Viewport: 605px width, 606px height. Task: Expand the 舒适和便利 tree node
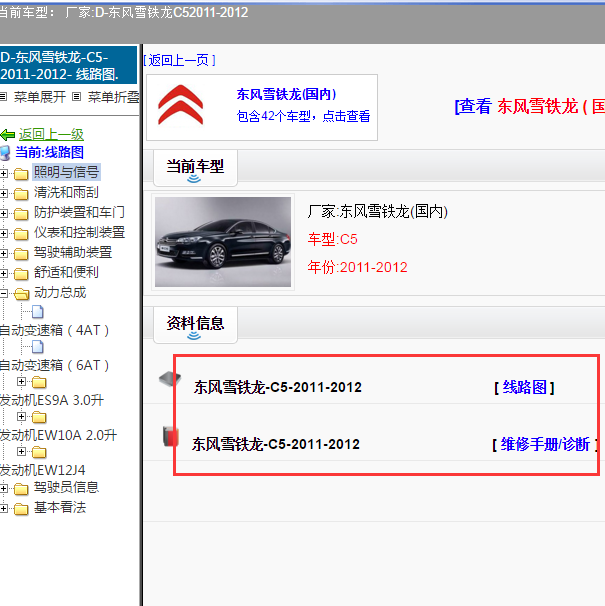(3, 274)
